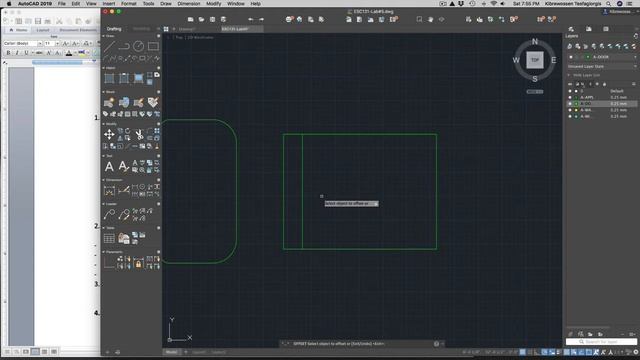The height and width of the screenshot is (360, 640).
Task: Click the TOP face of the ViewCube
Action: coord(535,60)
